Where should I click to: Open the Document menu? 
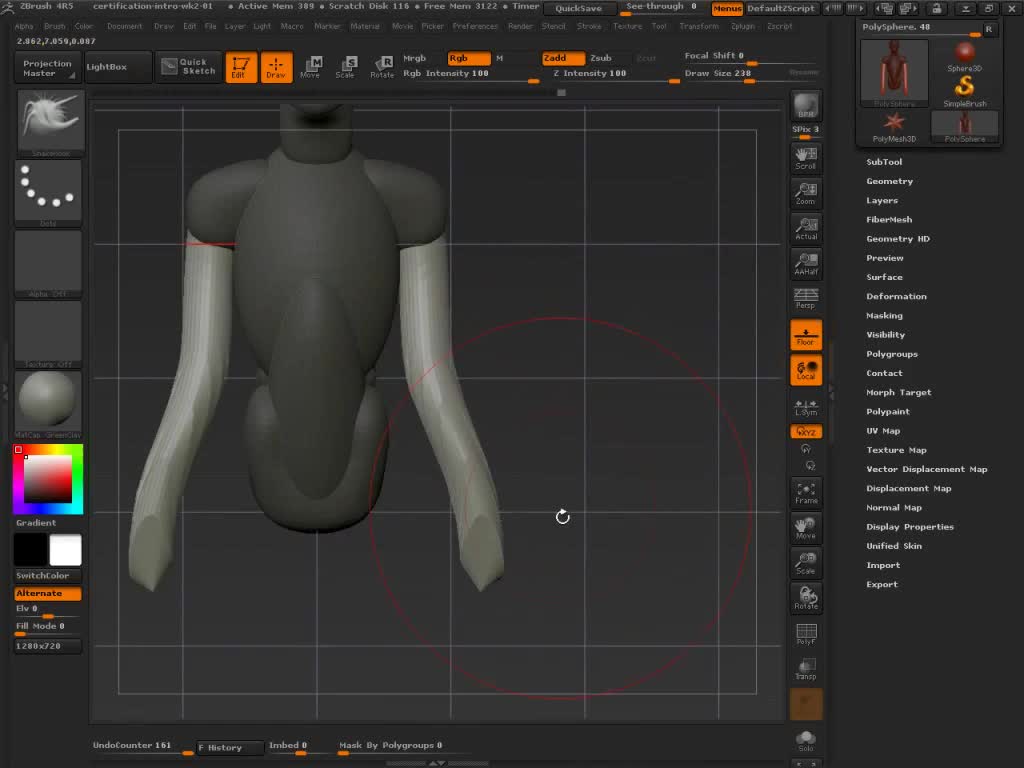click(x=124, y=26)
